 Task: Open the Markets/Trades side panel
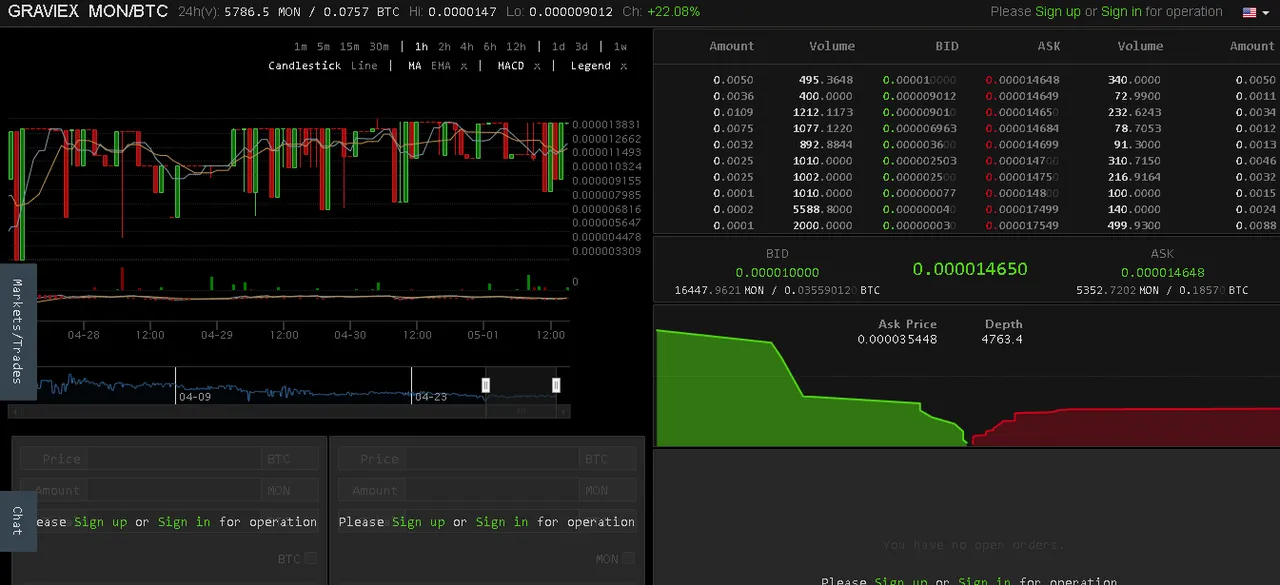17,331
